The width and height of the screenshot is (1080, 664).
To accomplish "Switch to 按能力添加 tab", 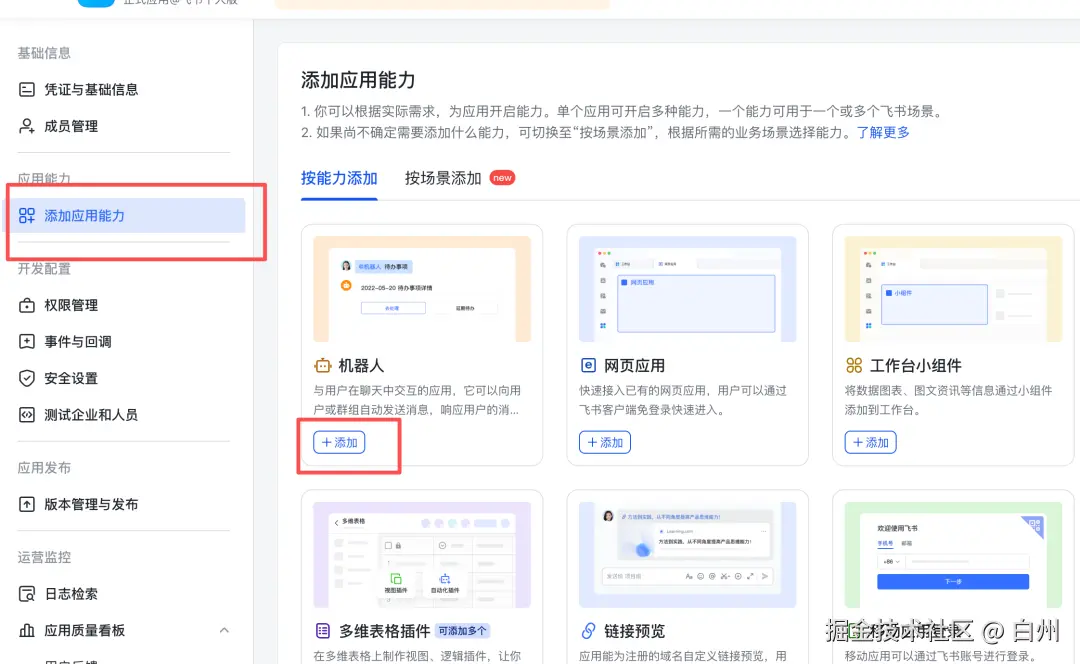I will [339, 178].
